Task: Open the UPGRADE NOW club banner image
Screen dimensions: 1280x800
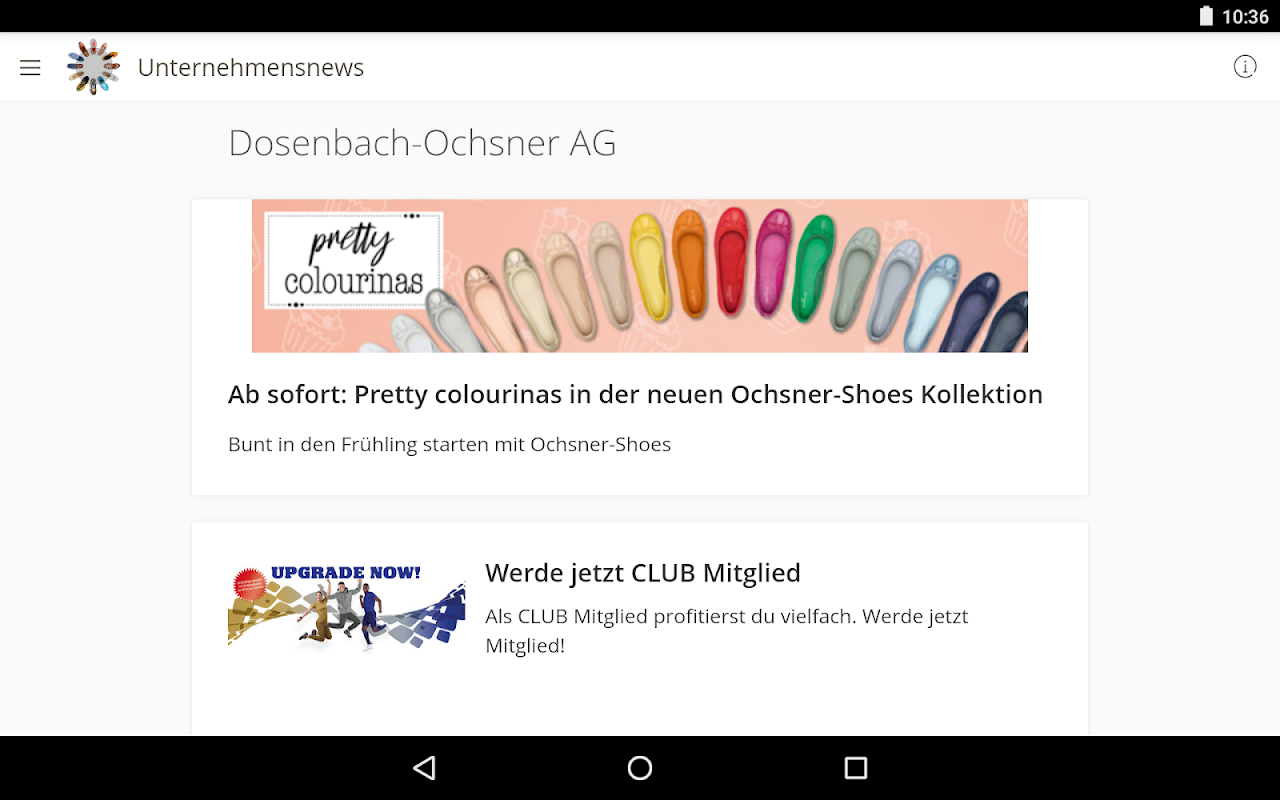Action: pyautogui.click(x=346, y=608)
